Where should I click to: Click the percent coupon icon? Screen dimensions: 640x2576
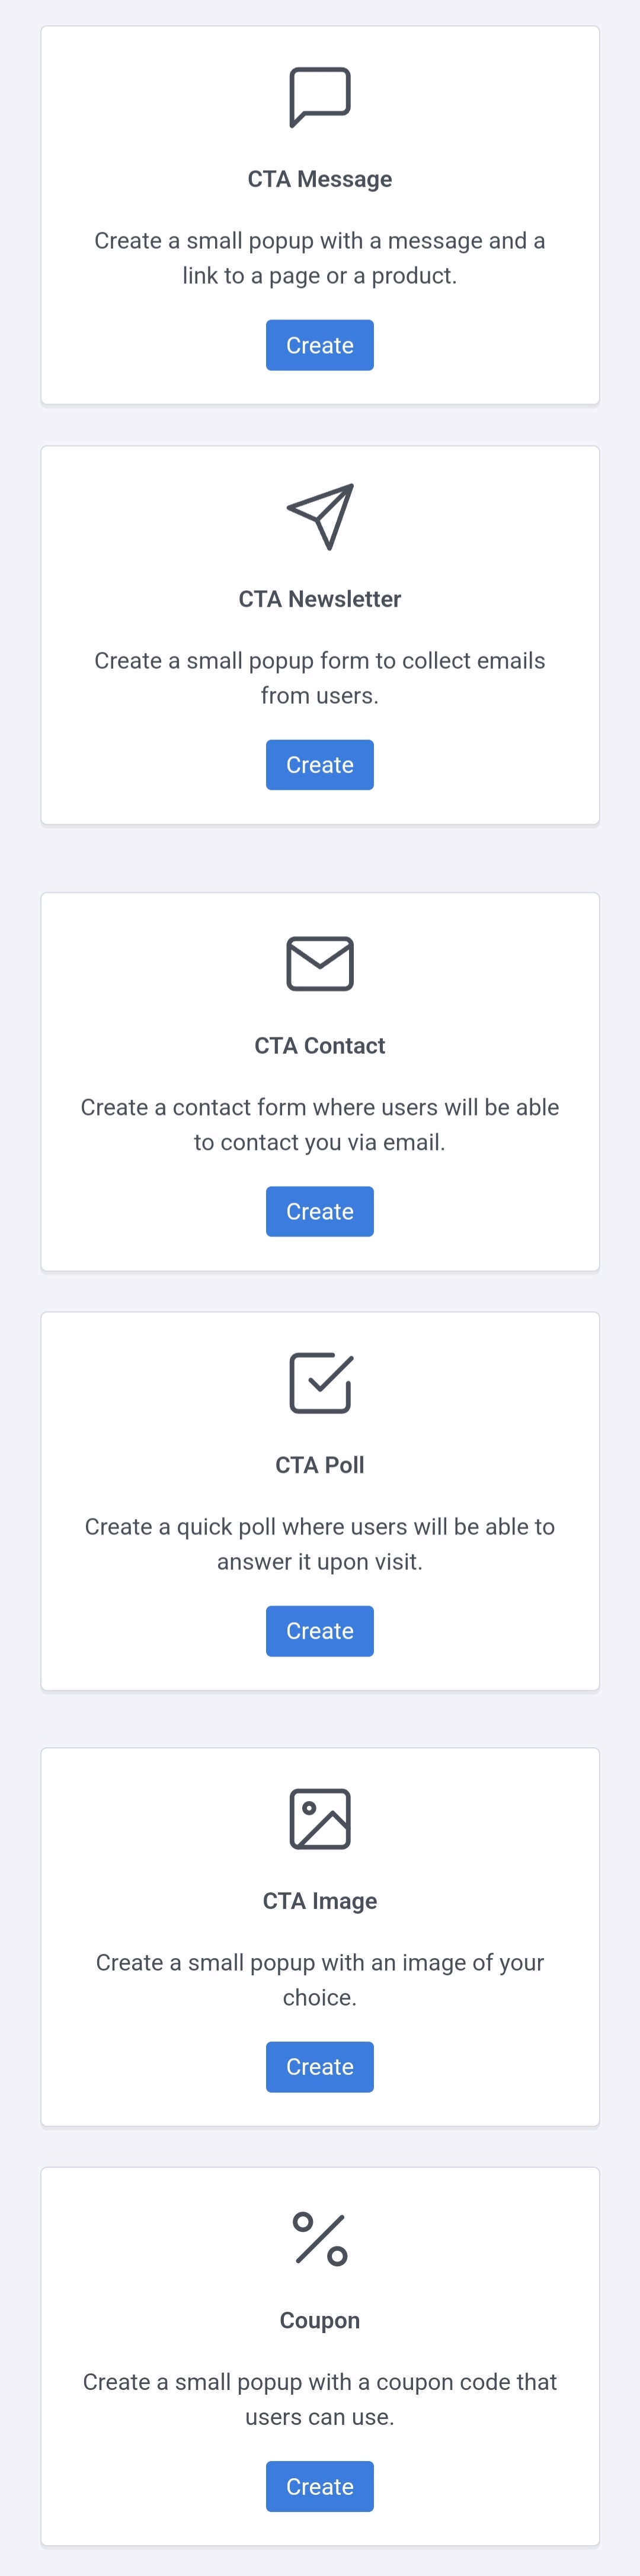320,2238
